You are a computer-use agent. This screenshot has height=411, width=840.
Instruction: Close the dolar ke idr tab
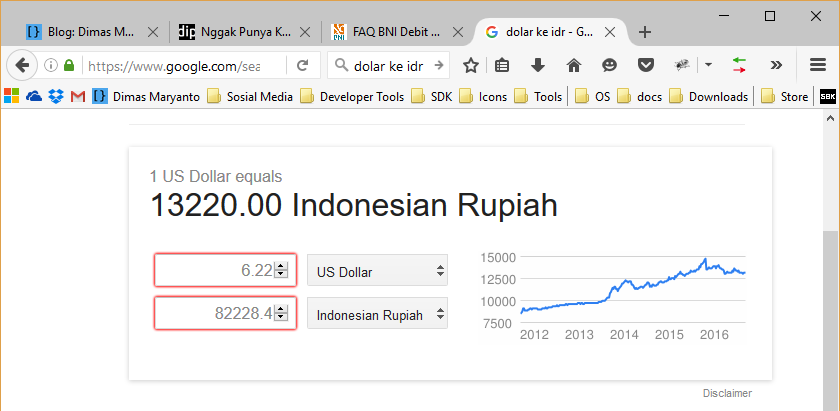click(x=610, y=32)
